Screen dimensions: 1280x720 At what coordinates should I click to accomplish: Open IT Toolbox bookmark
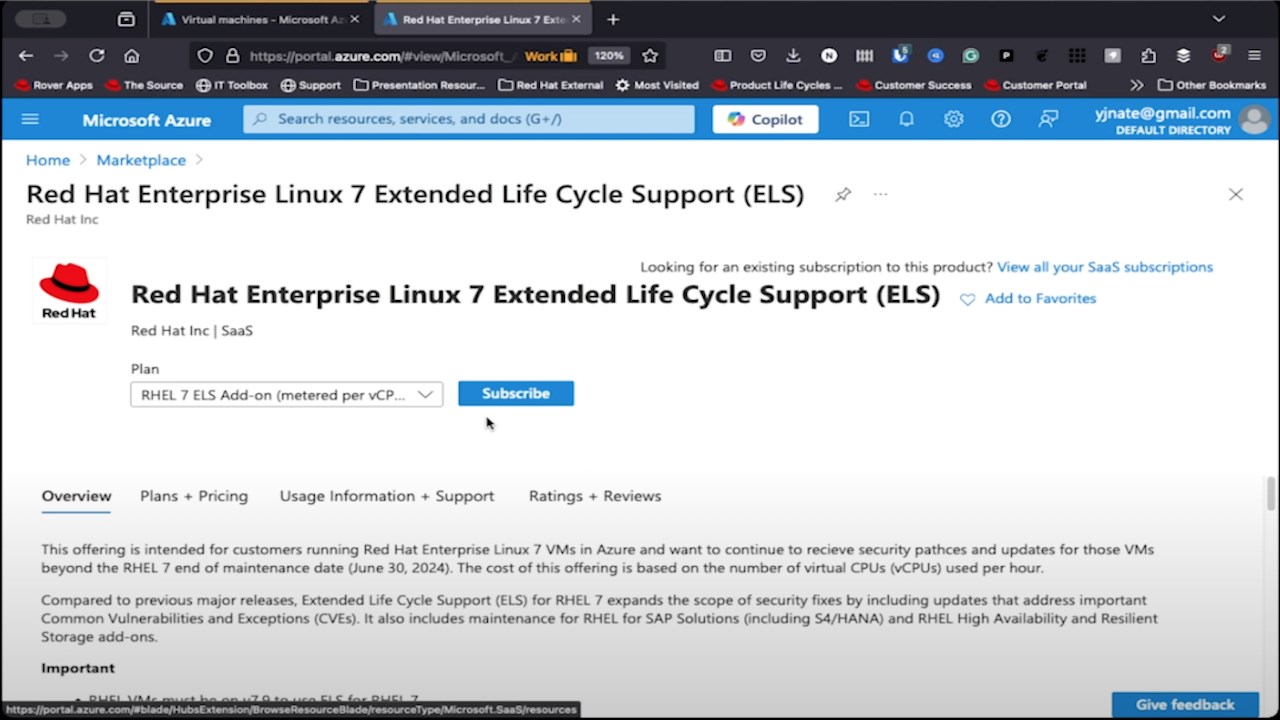coord(232,85)
